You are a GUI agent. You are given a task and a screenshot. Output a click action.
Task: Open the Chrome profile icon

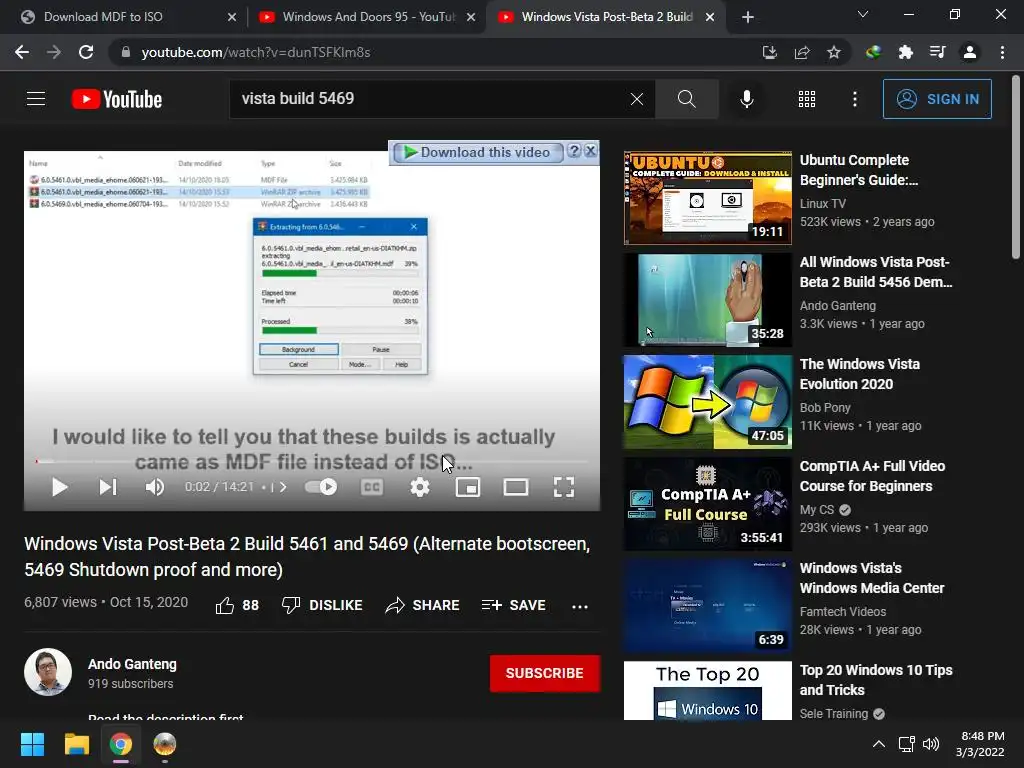970,52
